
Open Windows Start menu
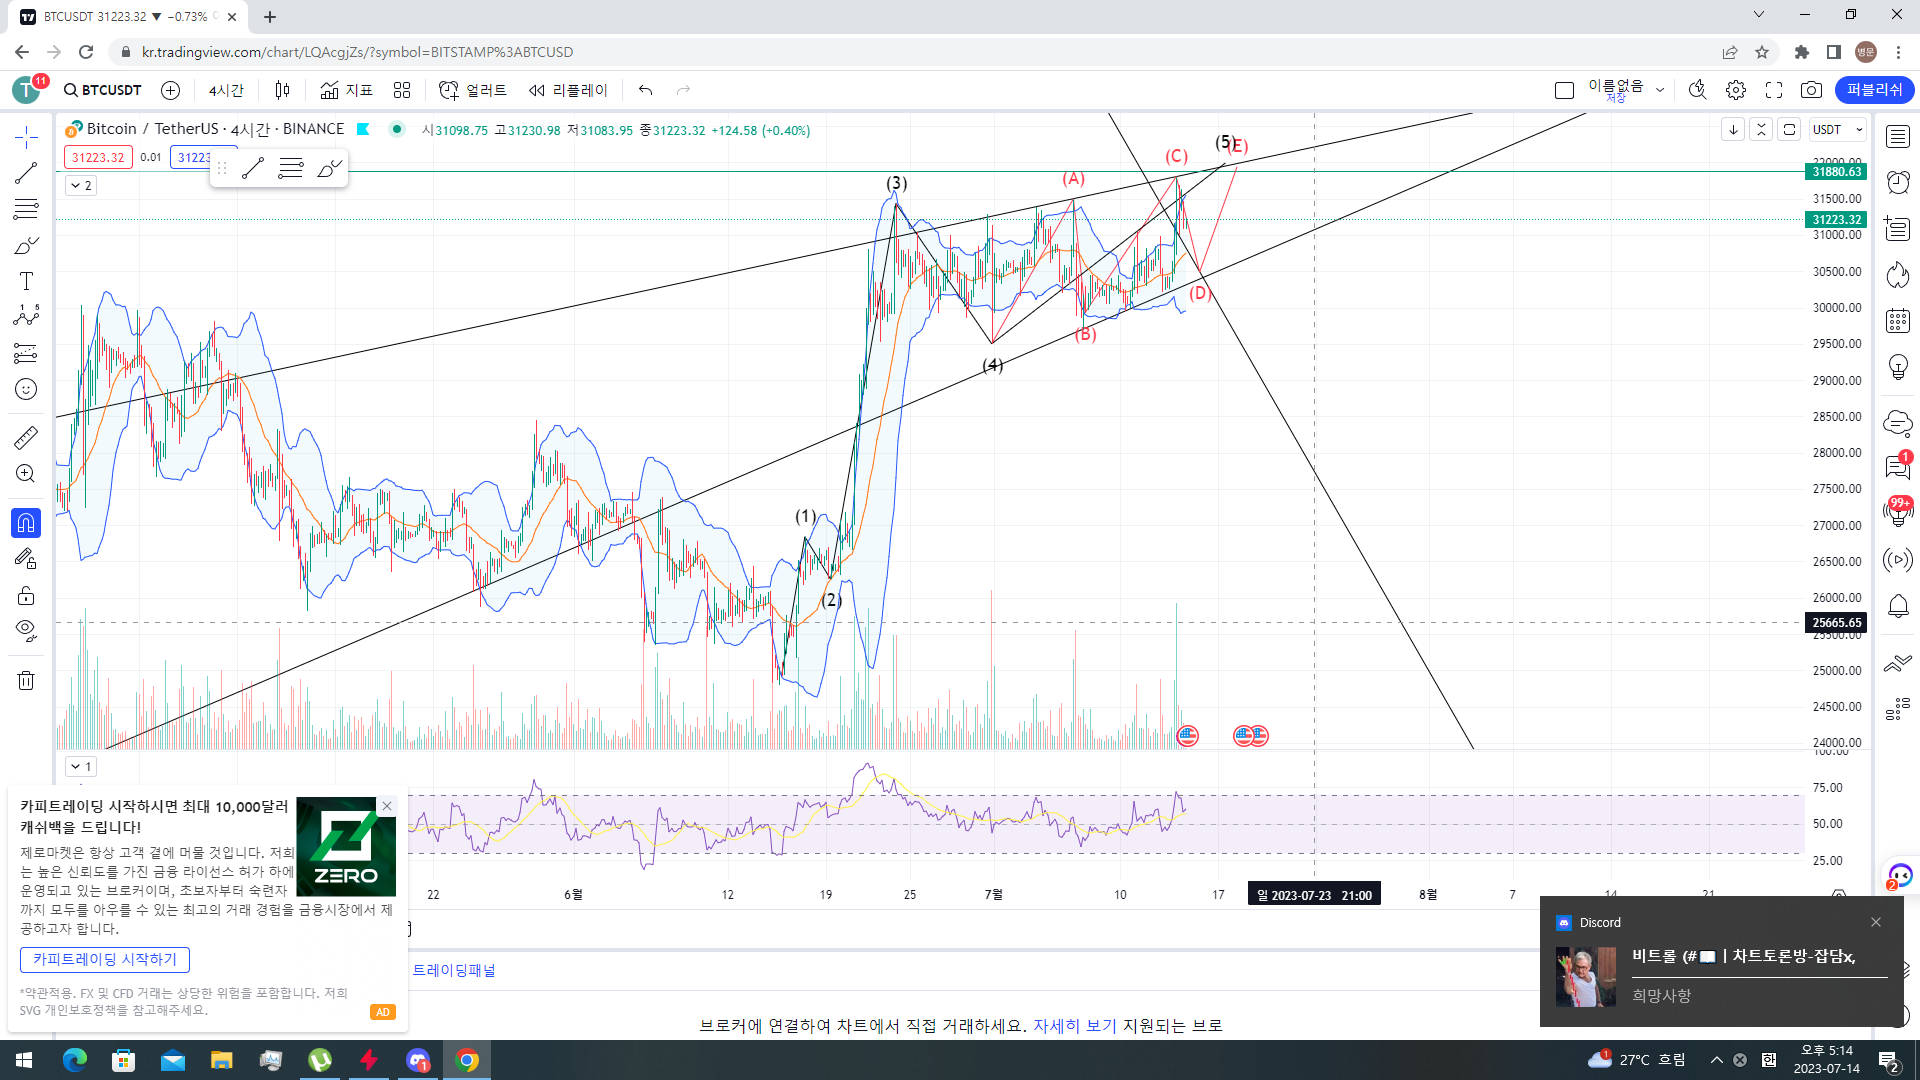pyautogui.click(x=24, y=1060)
